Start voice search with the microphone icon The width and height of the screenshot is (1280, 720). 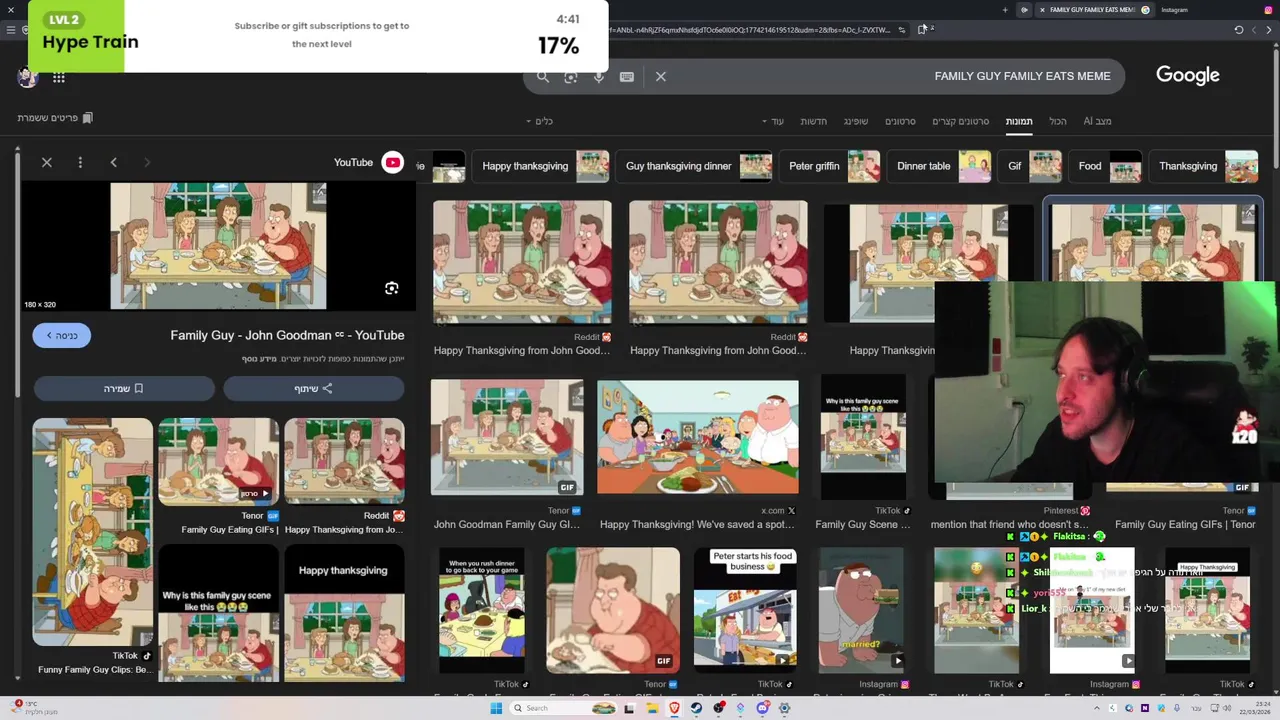599,76
